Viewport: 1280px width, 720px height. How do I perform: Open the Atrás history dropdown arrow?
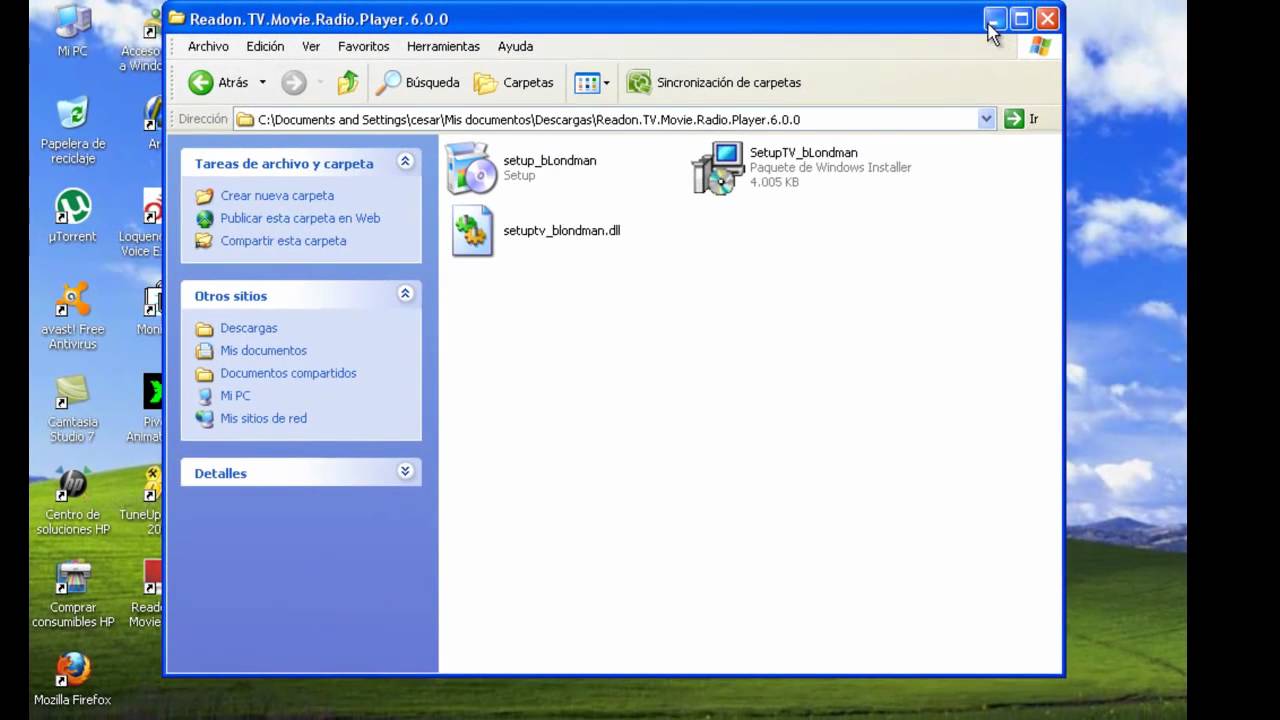[263, 83]
